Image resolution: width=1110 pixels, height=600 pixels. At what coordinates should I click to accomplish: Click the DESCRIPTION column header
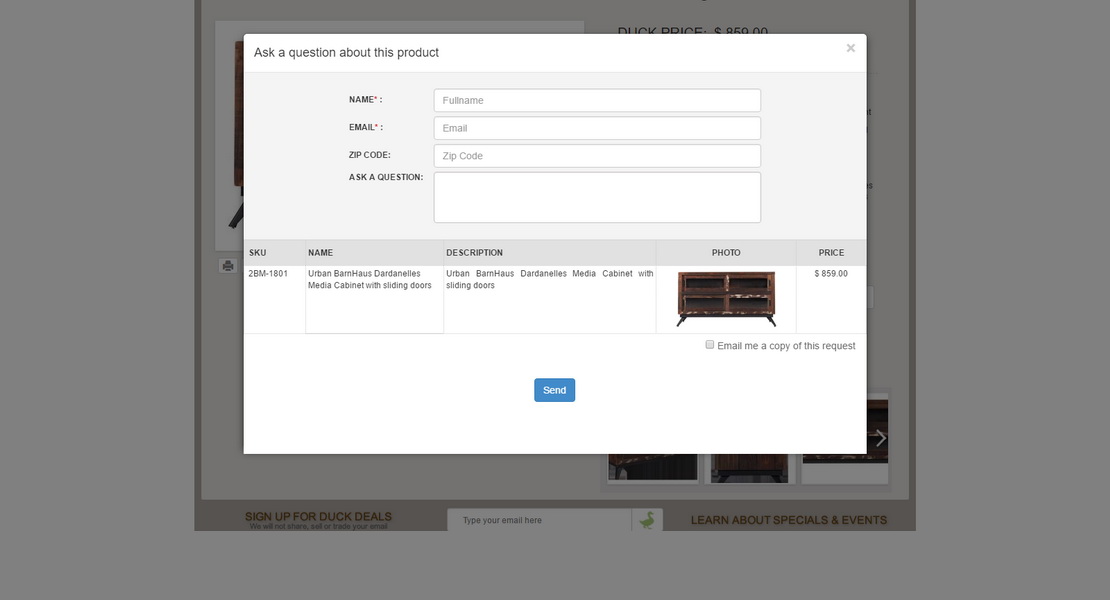point(475,253)
